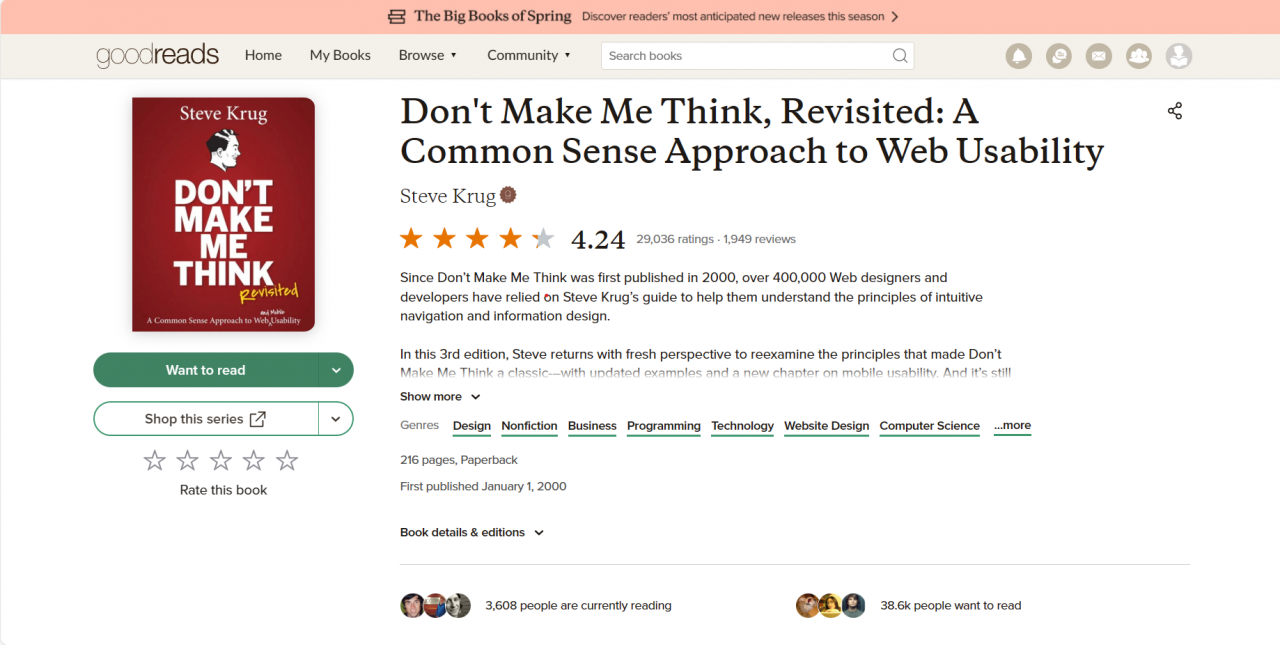The height and width of the screenshot is (645, 1280).
Task: Expand the Shop this series dropdown
Action: coord(335,418)
